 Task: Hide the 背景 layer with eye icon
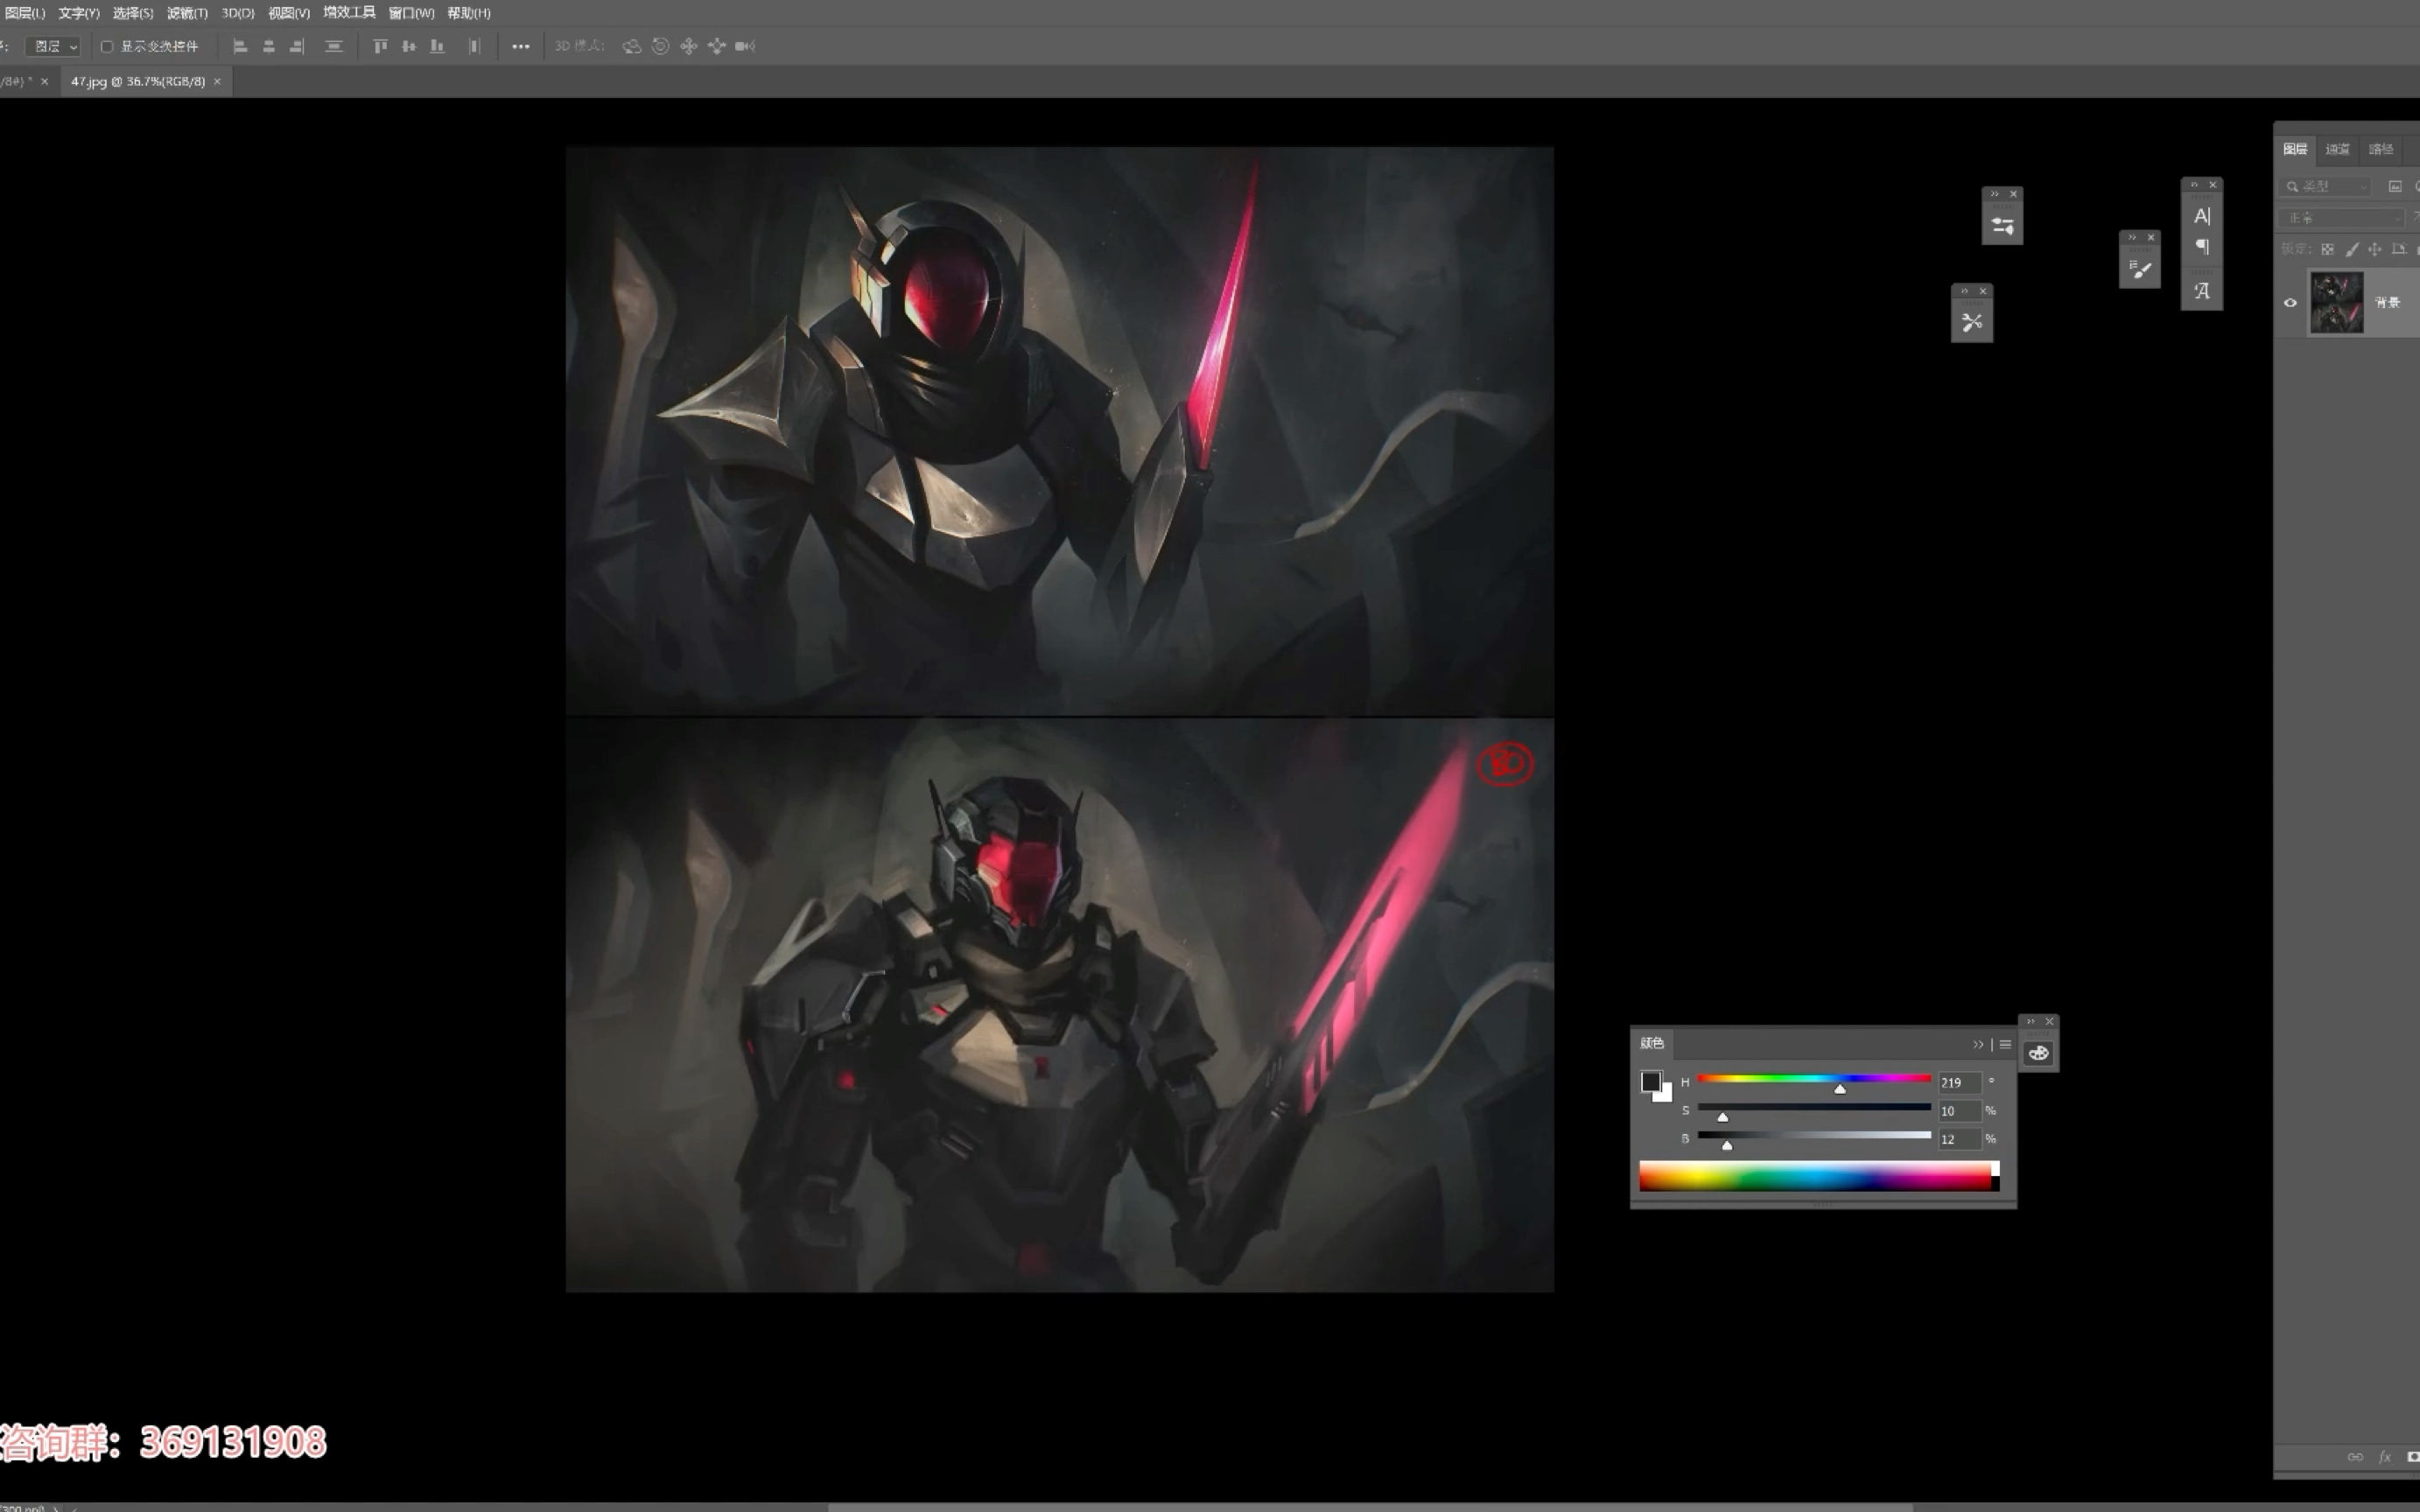coord(2290,302)
